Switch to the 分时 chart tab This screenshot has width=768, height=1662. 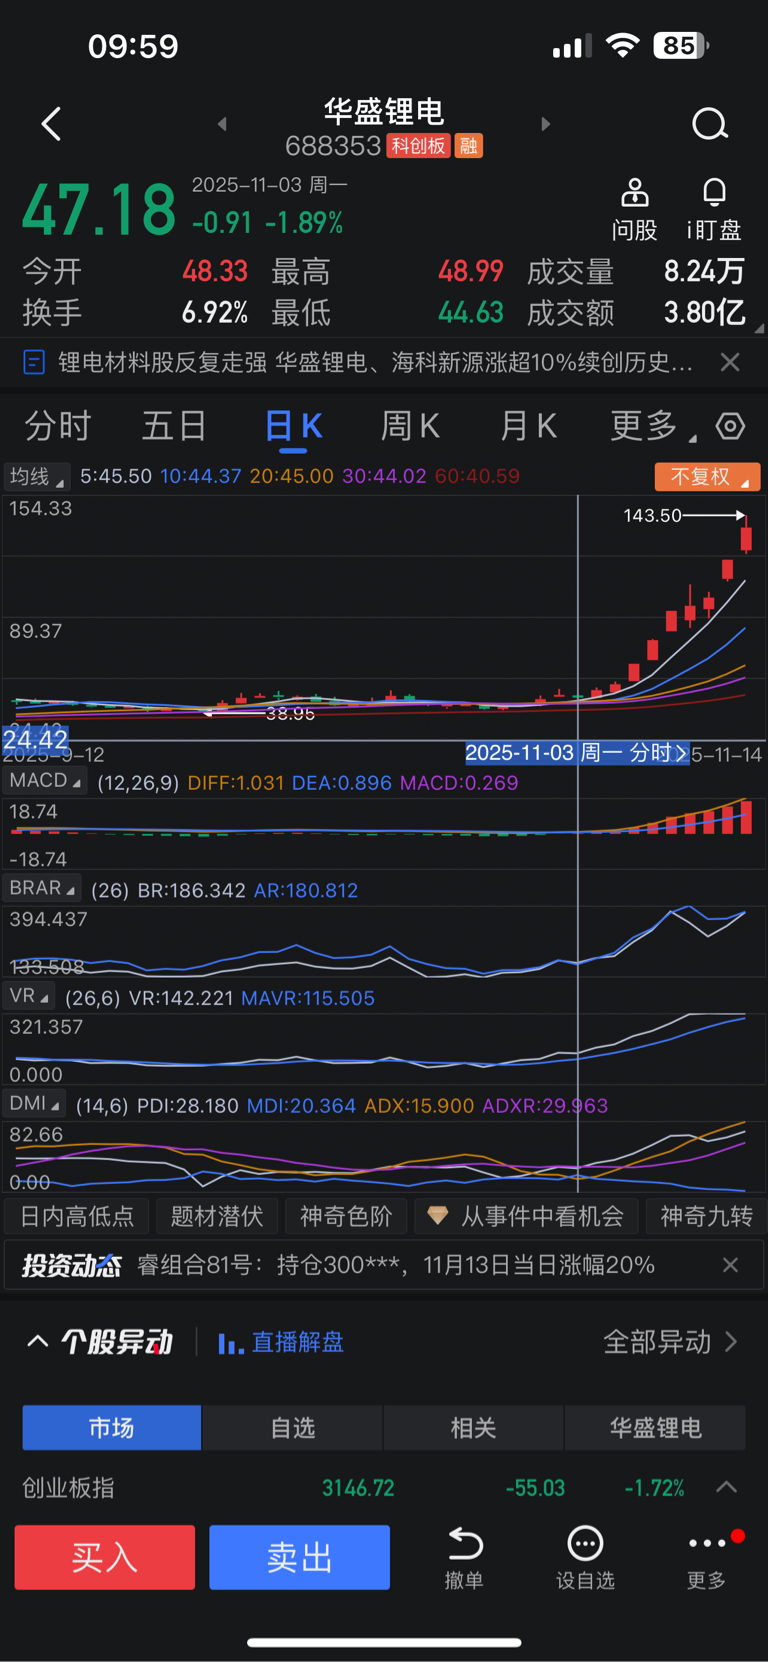click(58, 426)
